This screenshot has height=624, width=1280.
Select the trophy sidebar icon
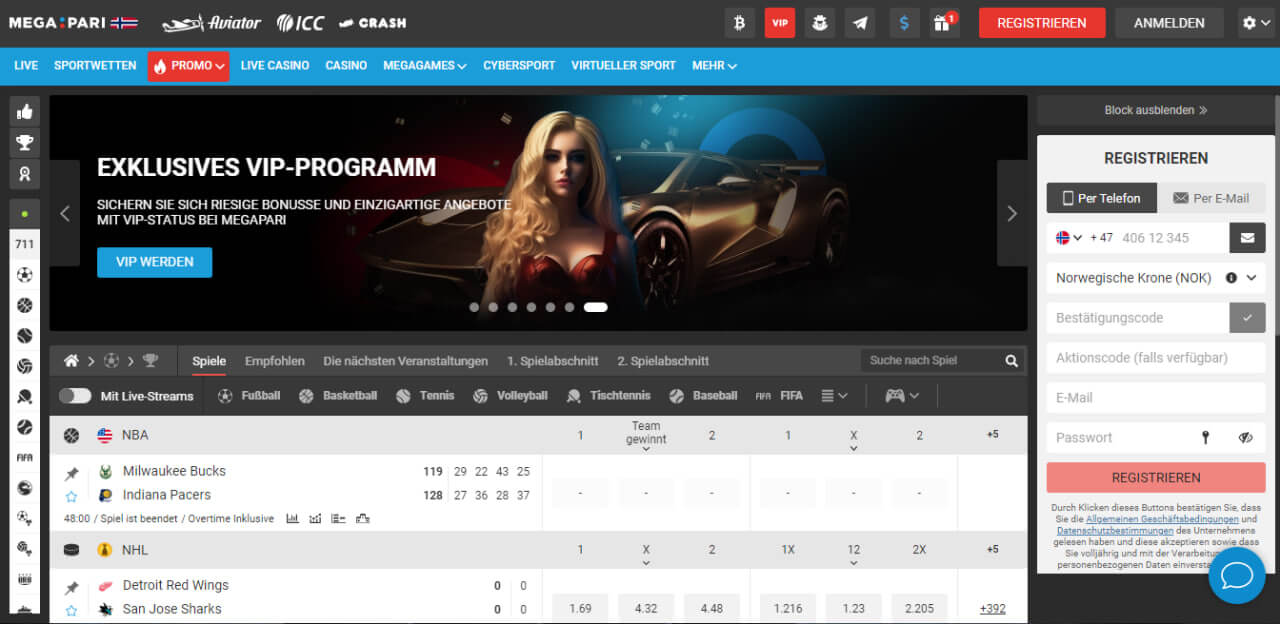(24, 142)
